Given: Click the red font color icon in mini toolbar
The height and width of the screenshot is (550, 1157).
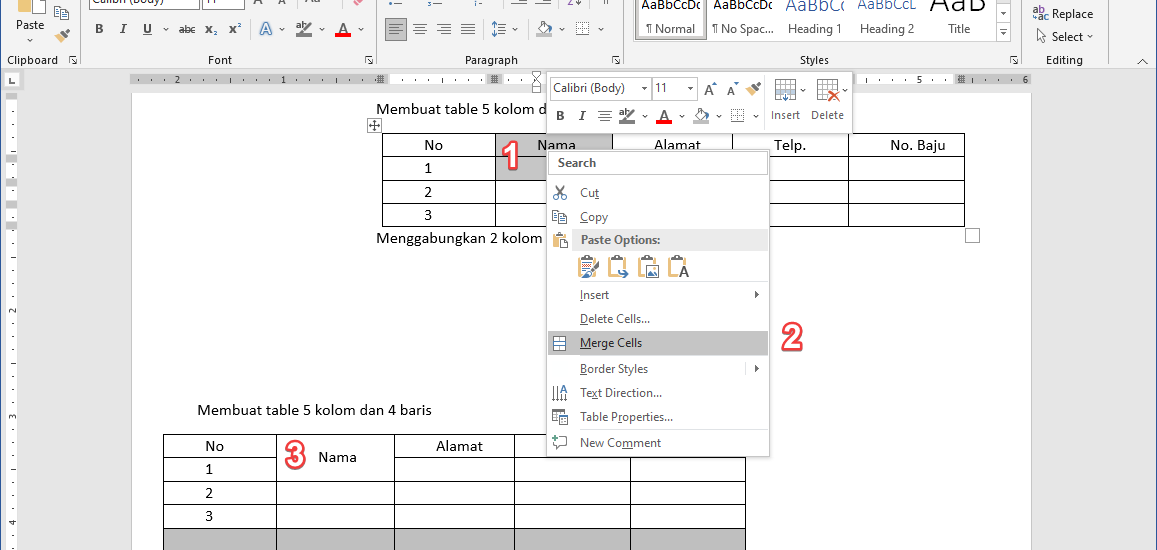Looking at the screenshot, I should pyautogui.click(x=664, y=116).
